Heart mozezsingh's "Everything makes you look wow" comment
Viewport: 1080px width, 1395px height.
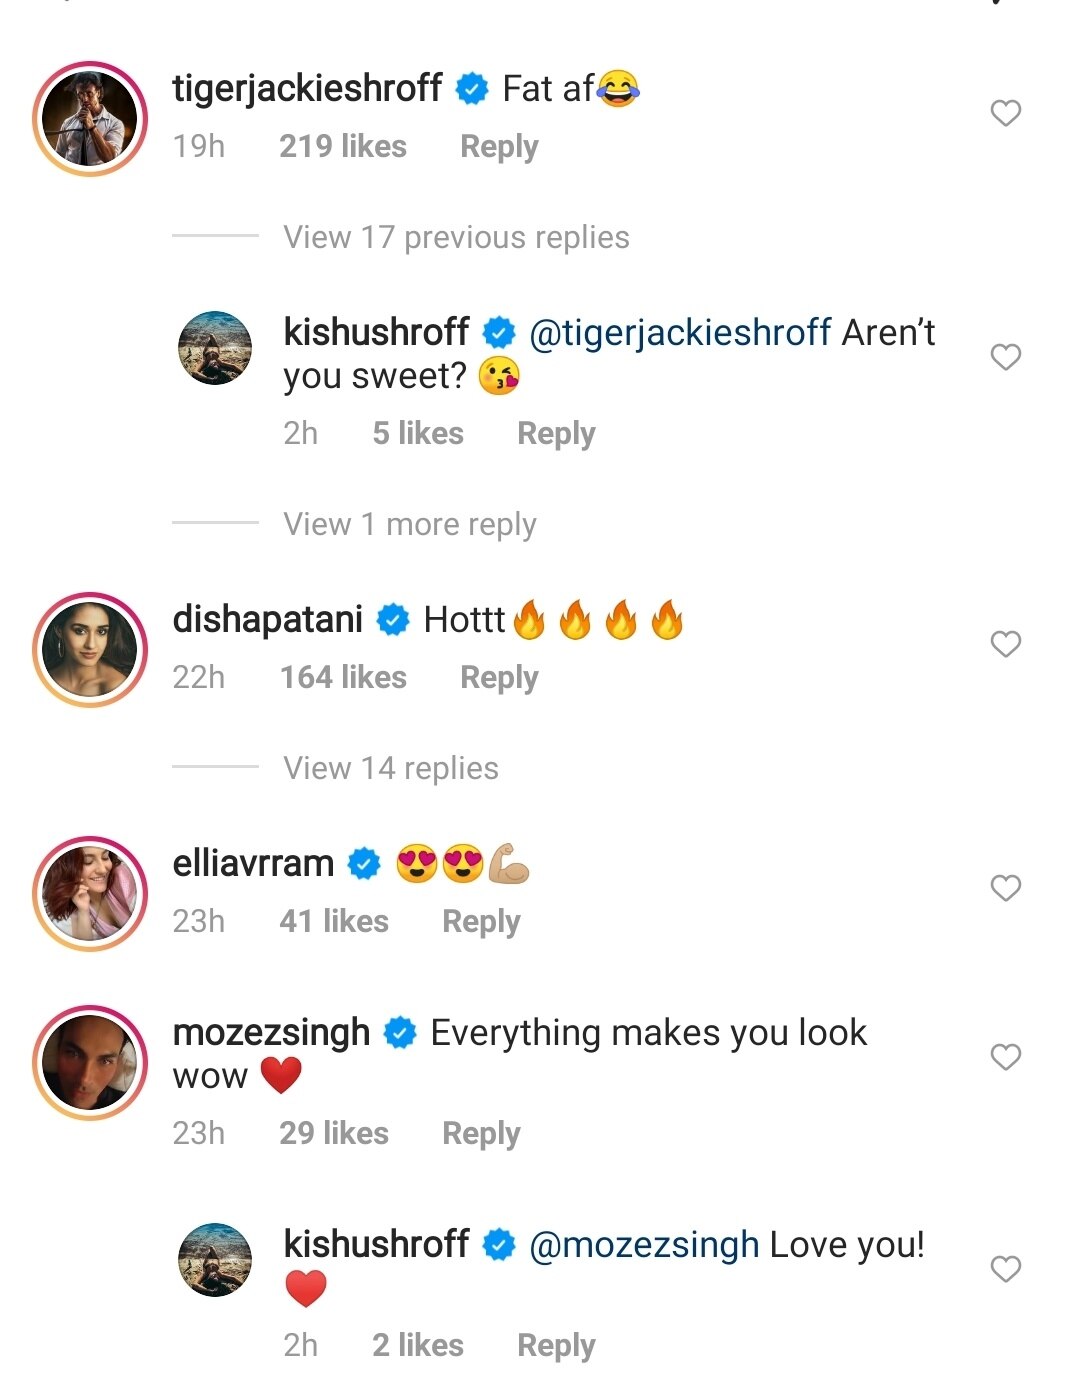[1005, 1057]
